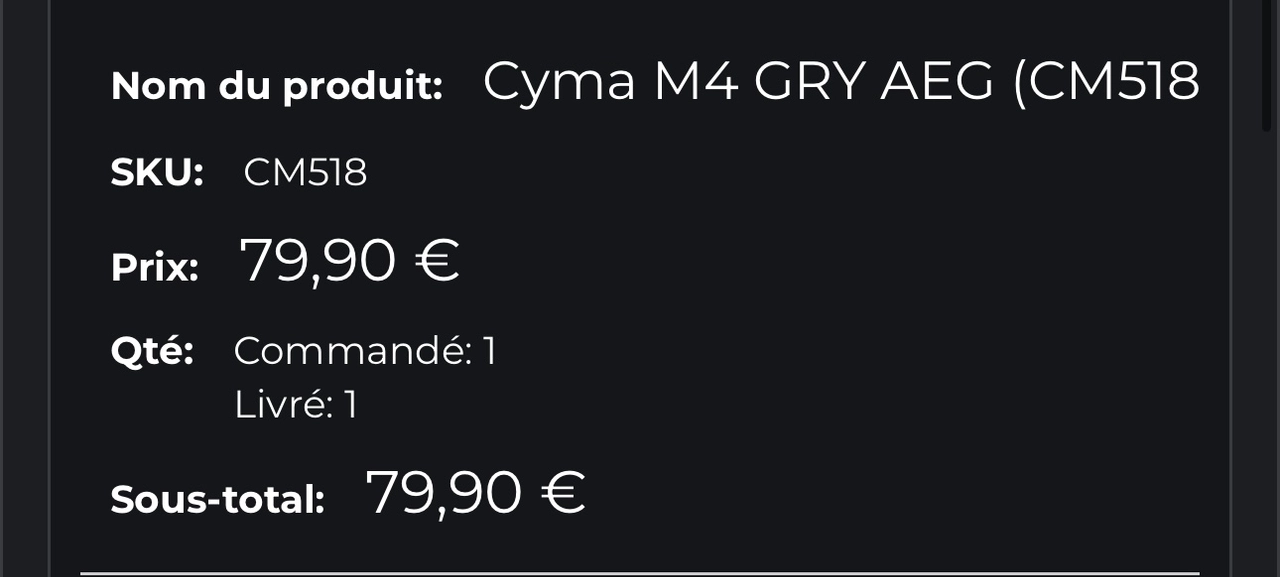Click the "Livré: 1" quantity line
1280x577 pixels.
pyautogui.click(x=295, y=405)
